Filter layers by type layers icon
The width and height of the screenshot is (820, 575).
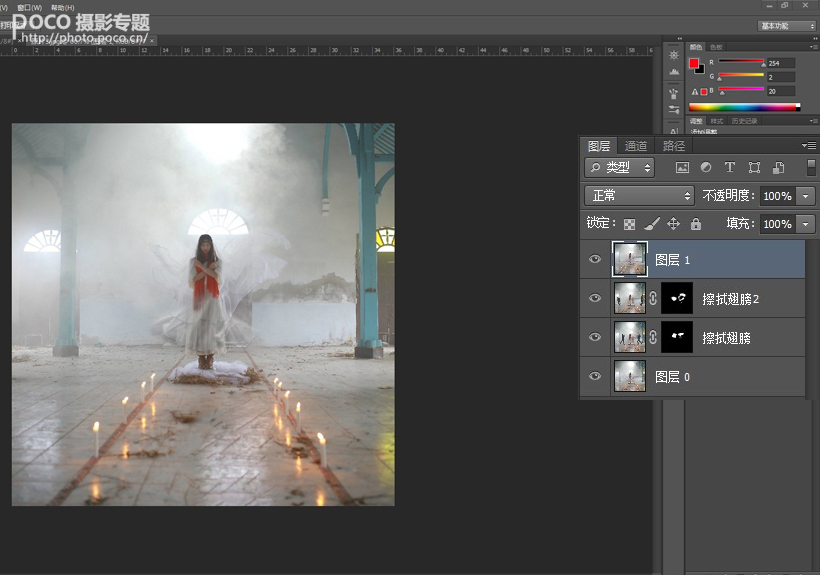(730, 167)
